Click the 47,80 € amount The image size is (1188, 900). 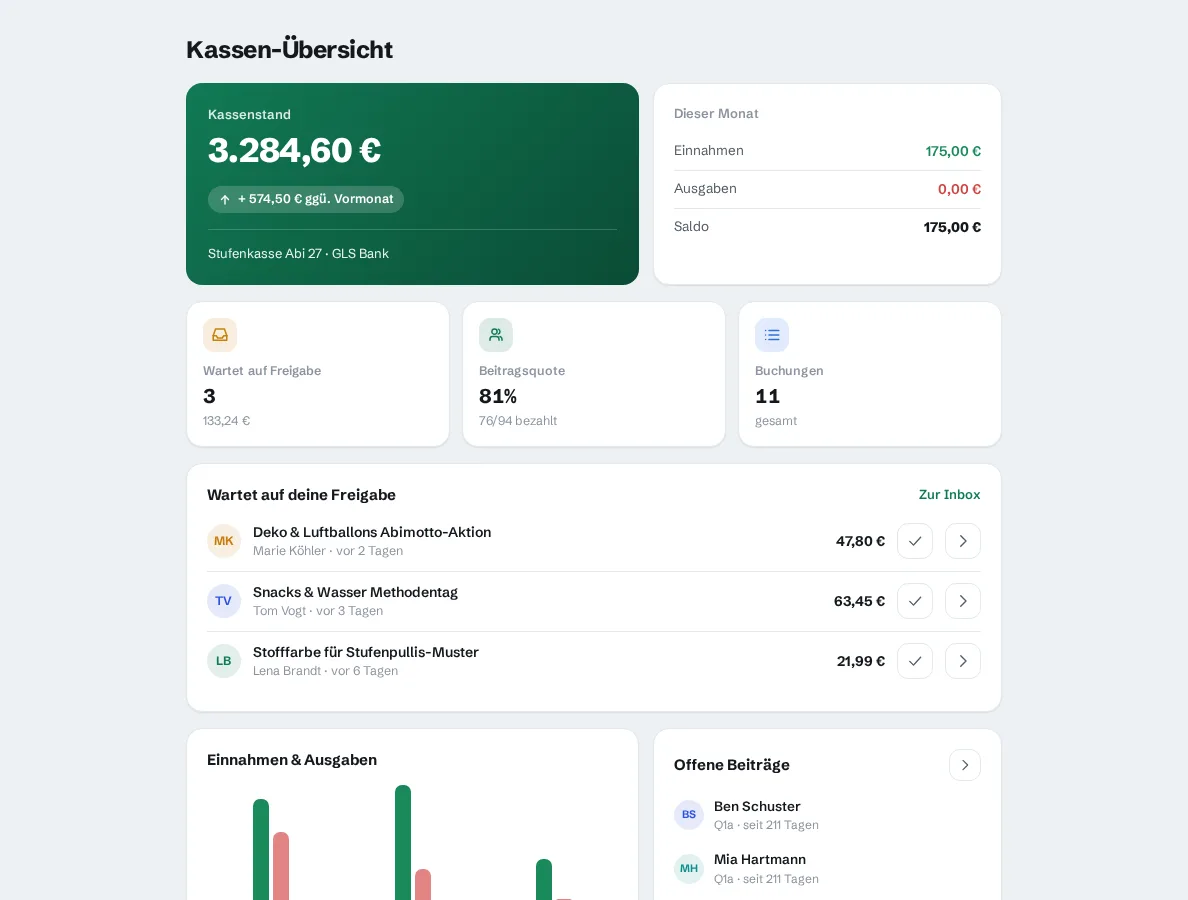pyautogui.click(x=860, y=541)
